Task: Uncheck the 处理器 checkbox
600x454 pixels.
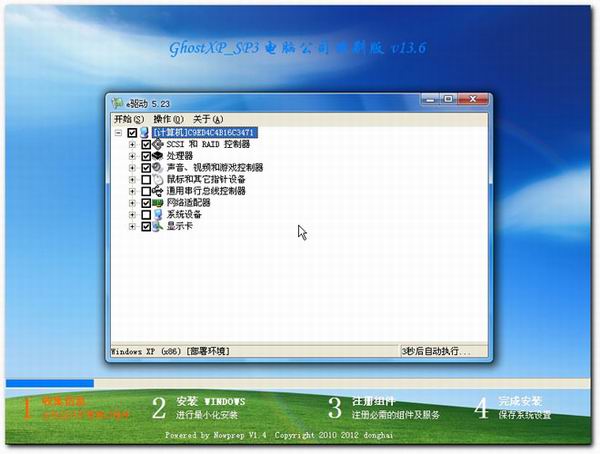Action: coord(146,156)
